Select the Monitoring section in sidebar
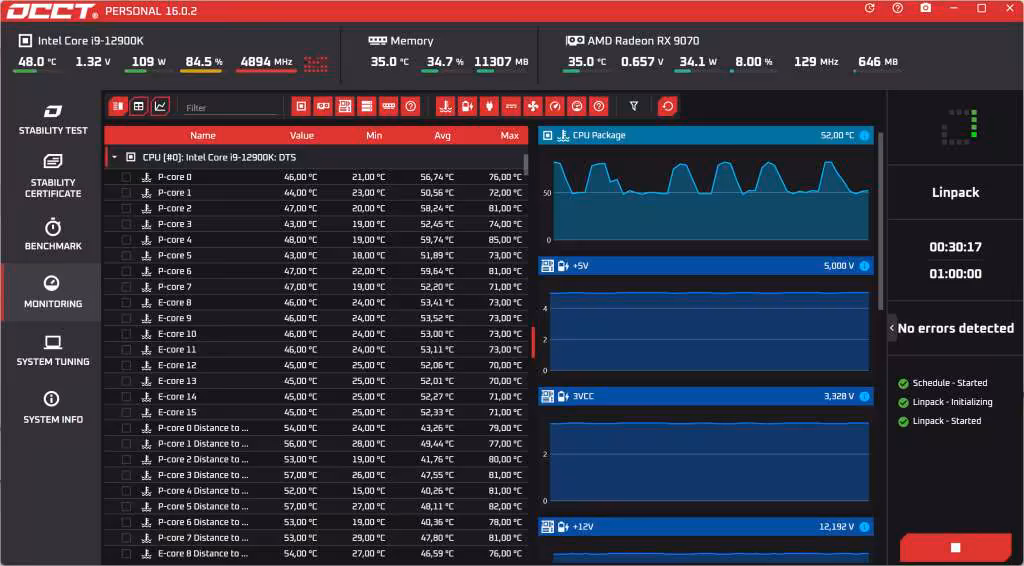1024x566 pixels. (52, 292)
